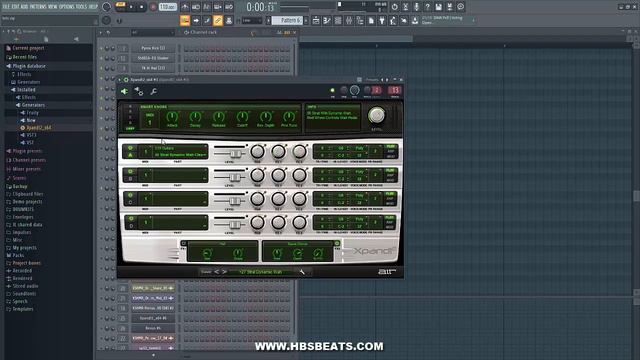Open part B empty patch selector
Screen dimensions: 640x360
click(x=180, y=175)
